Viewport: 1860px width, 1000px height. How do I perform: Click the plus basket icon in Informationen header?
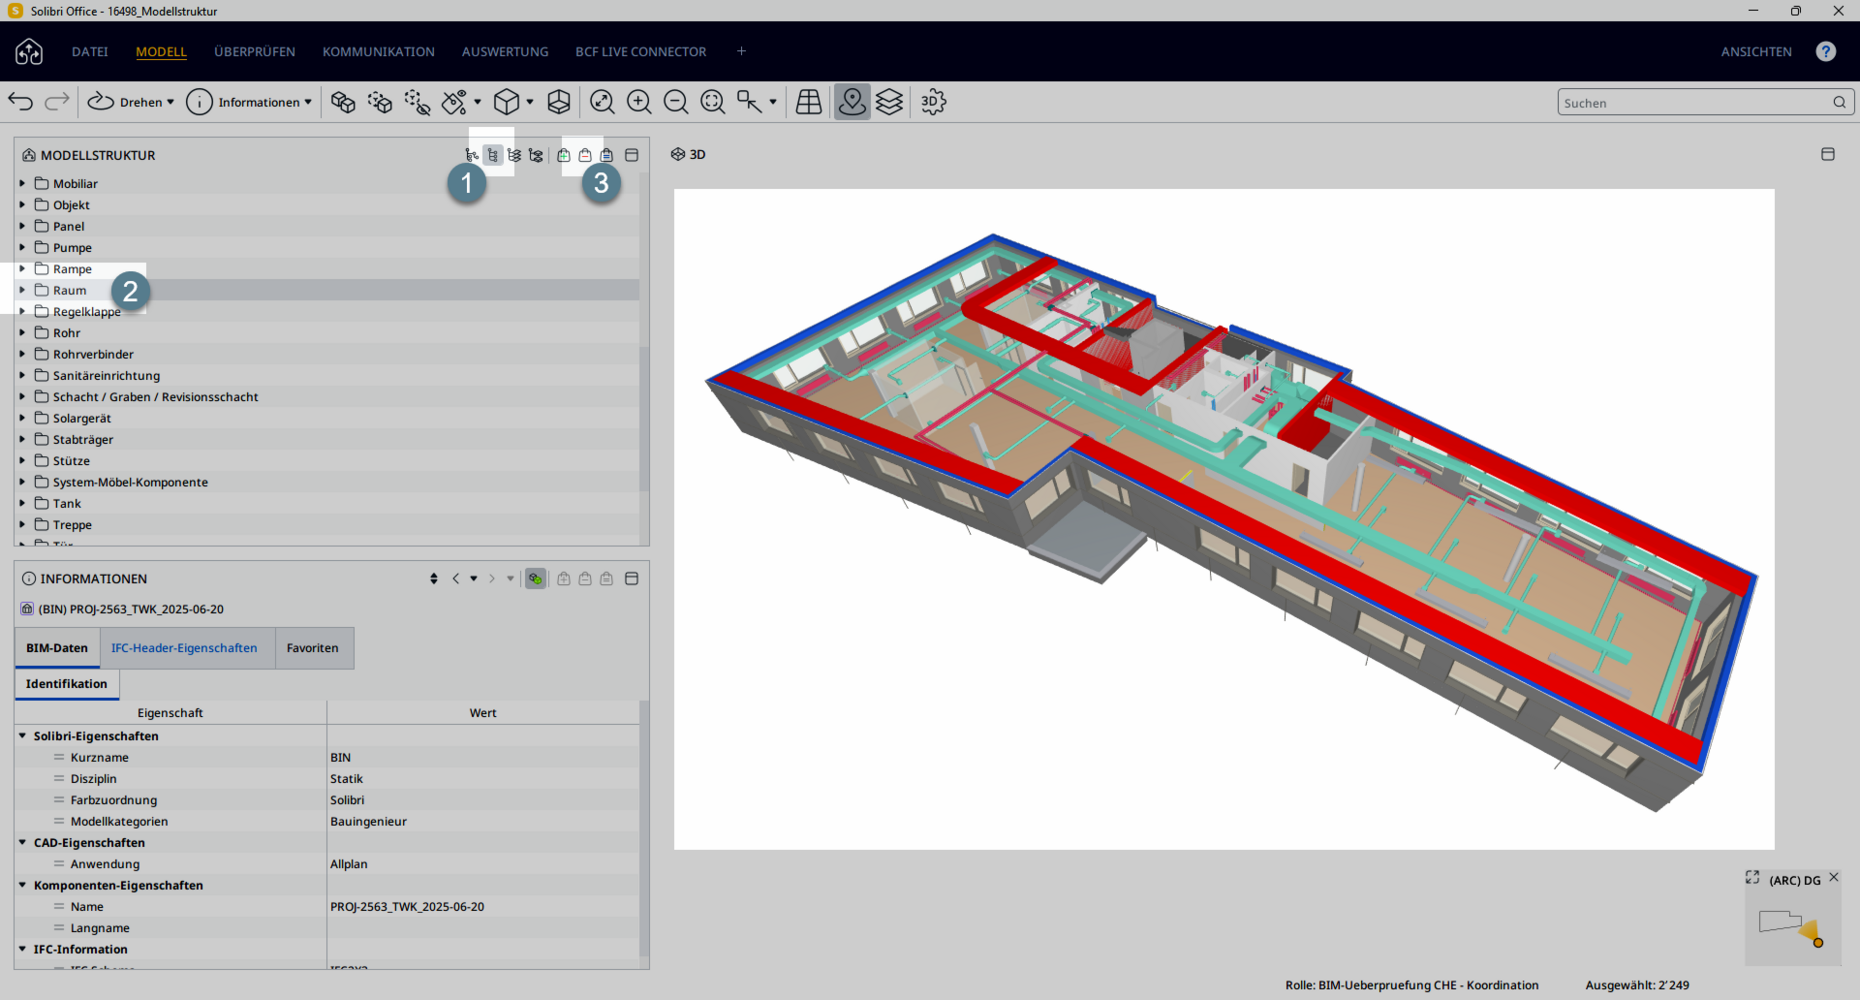(564, 579)
